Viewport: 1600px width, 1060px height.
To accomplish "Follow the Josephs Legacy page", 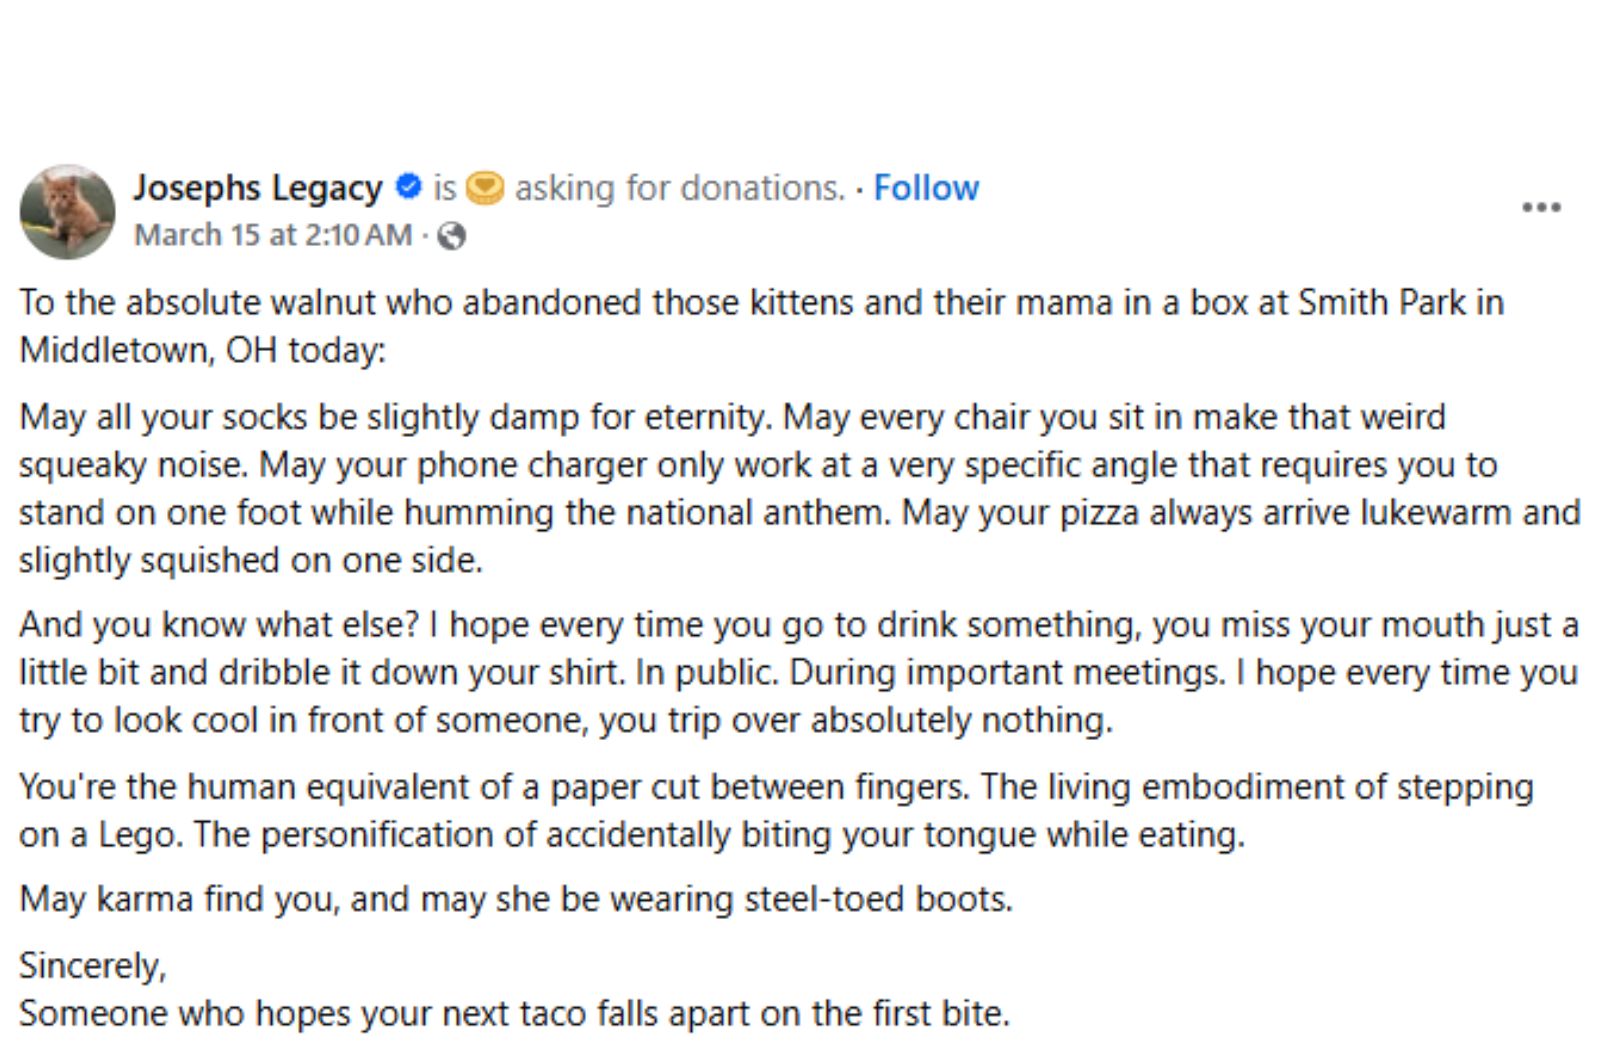I will pos(926,188).
